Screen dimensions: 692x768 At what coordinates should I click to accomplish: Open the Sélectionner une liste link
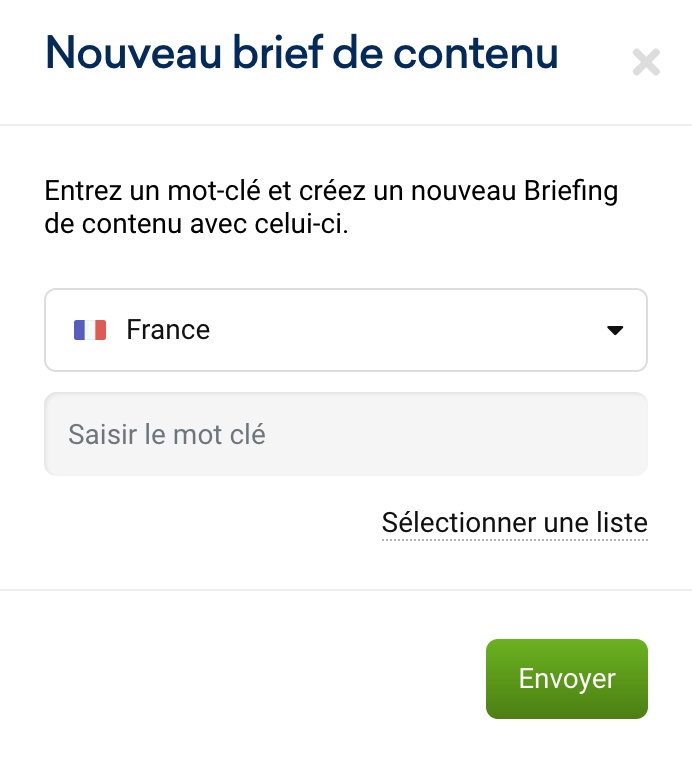pyautogui.click(x=514, y=523)
